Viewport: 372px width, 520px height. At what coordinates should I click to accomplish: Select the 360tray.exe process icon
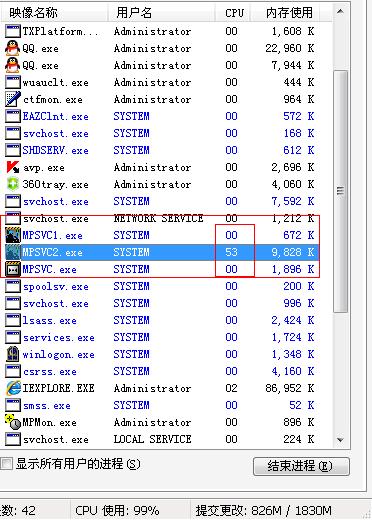13,184
